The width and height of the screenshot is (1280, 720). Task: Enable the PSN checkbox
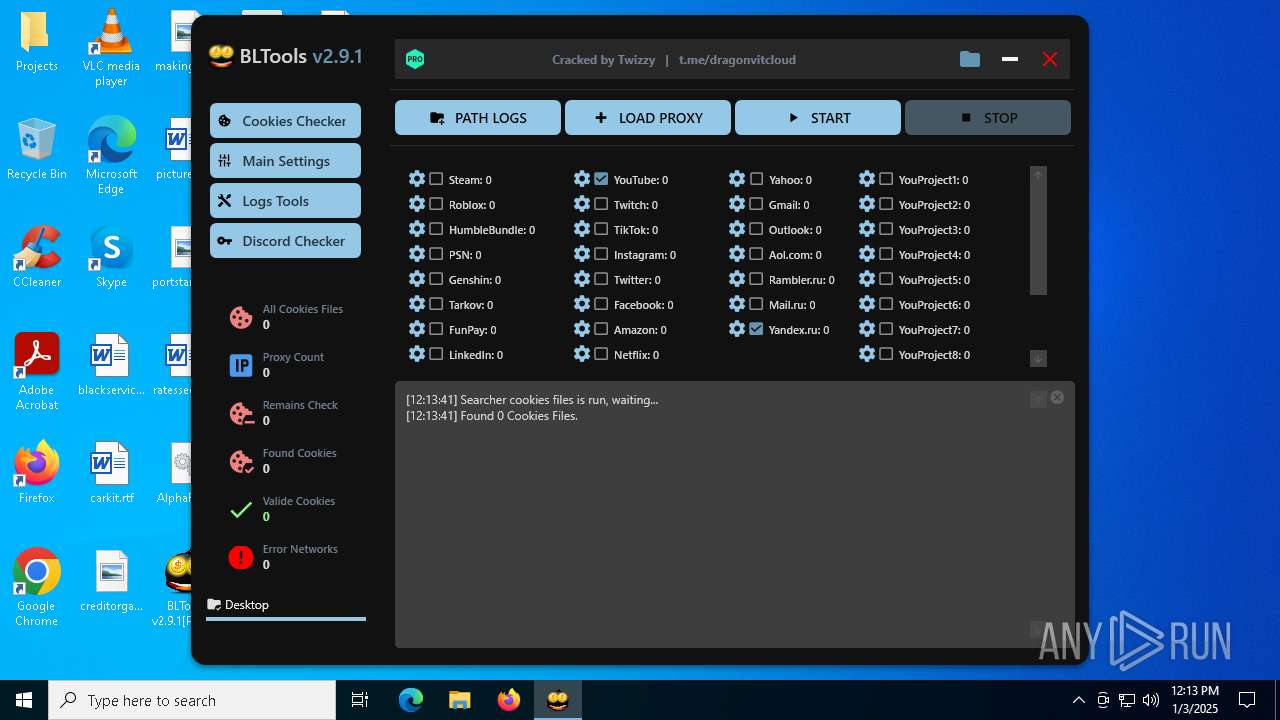tap(436, 254)
